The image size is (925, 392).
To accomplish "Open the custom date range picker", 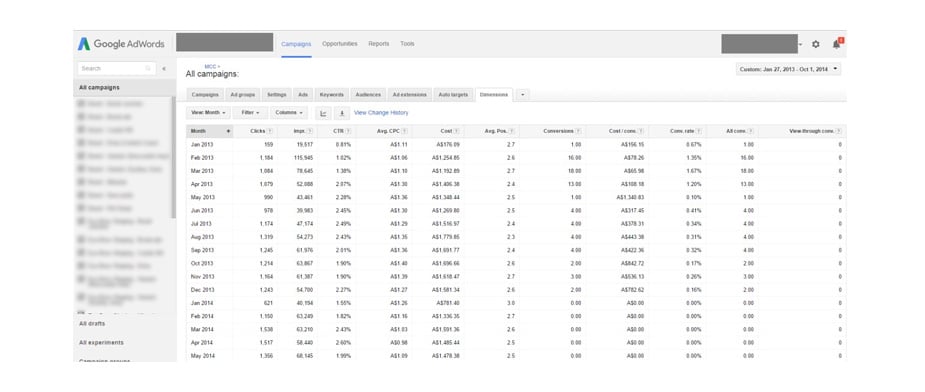I will pyautogui.click(x=789, y=69).
